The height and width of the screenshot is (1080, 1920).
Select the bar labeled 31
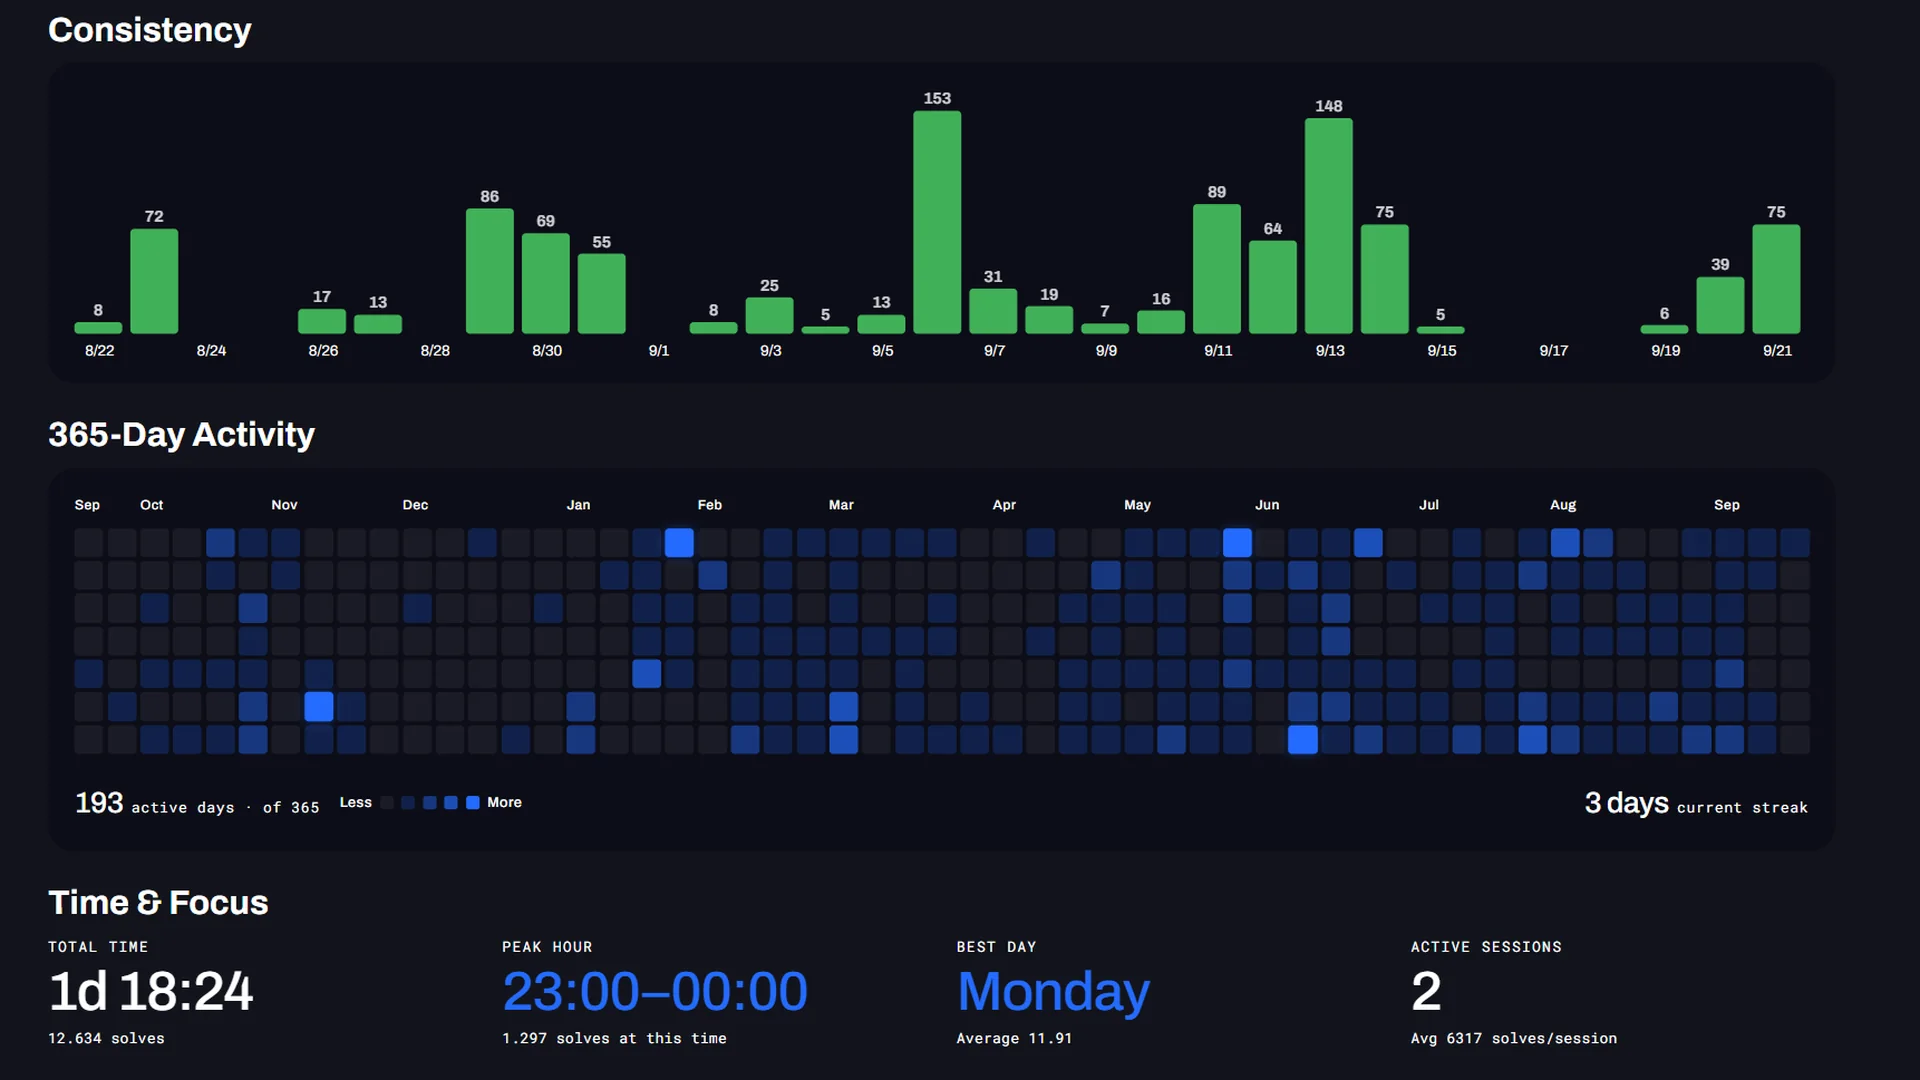click(993, 311)
